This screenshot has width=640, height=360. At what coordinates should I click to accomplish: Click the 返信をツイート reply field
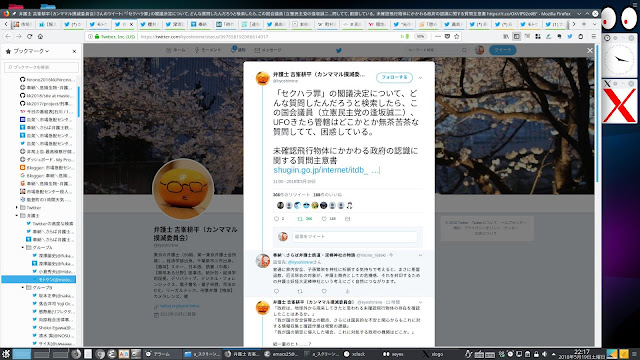click(355, 237)
